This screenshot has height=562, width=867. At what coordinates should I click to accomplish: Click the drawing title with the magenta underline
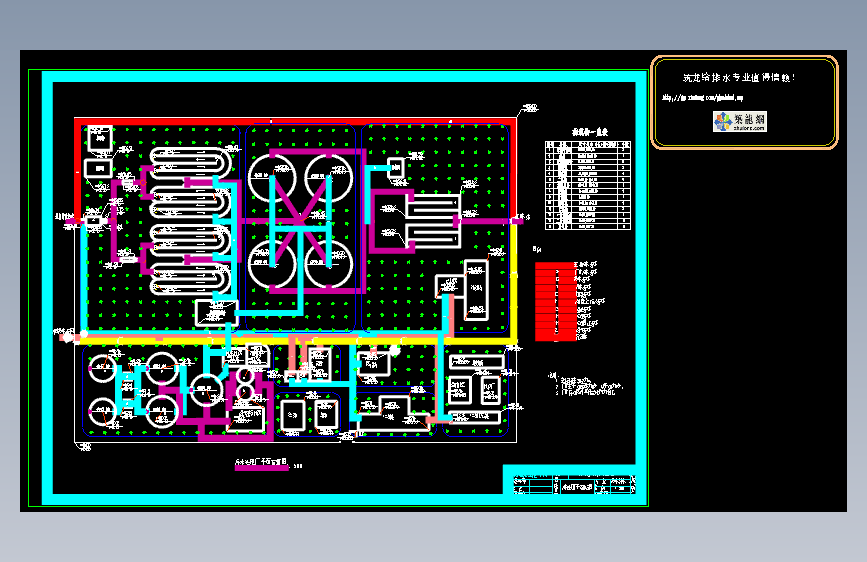tap(262, 463)
